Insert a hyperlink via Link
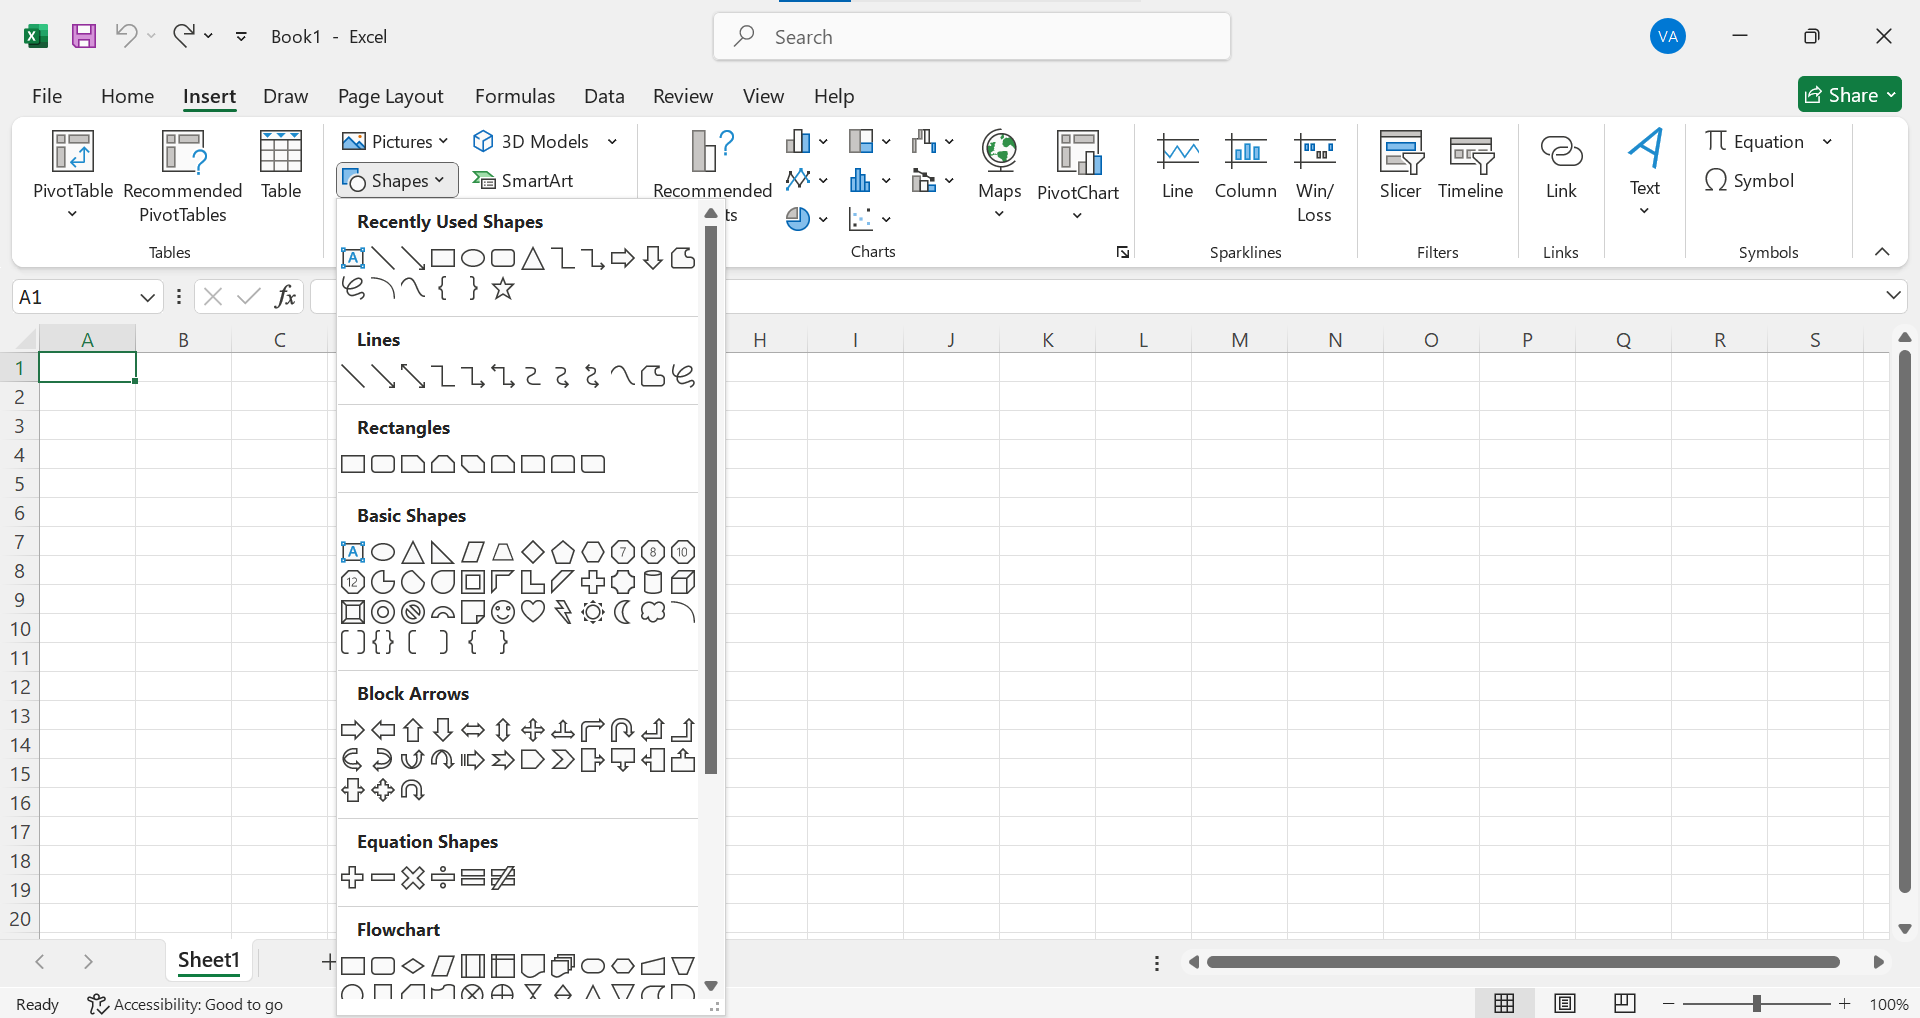 tap(1560, 166)
